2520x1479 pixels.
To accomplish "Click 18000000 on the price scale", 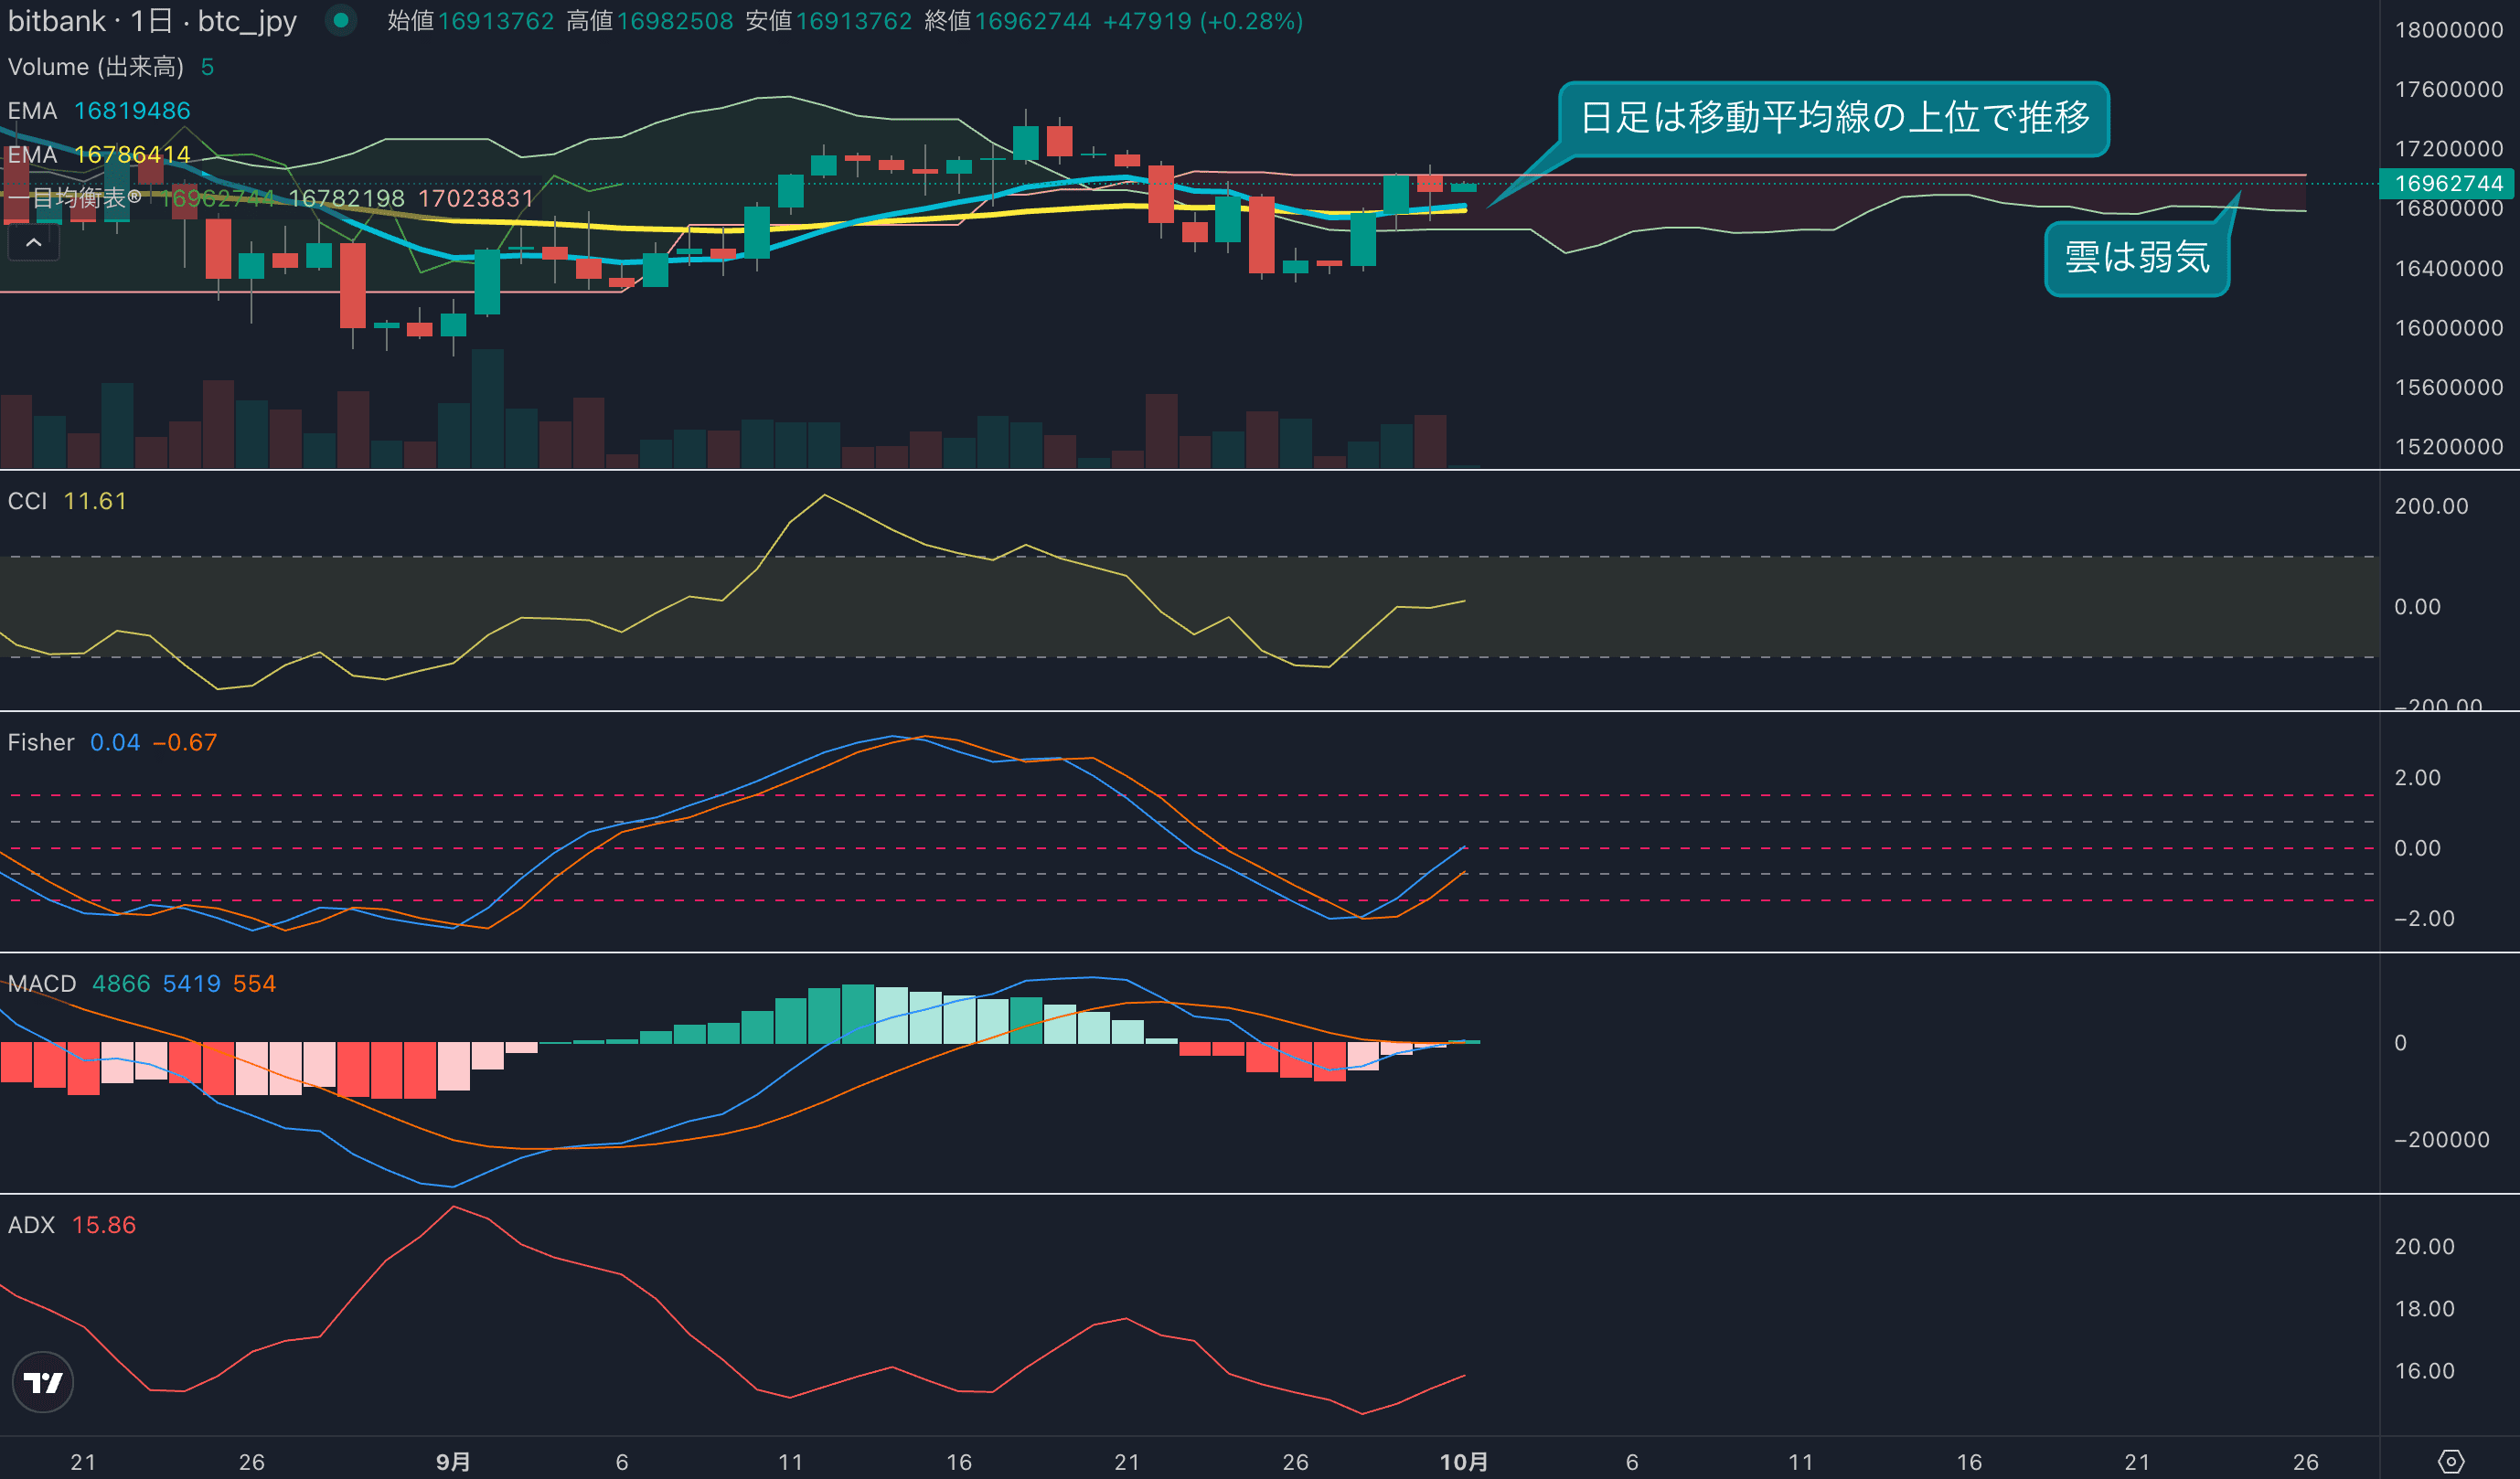I will (x=2448, y=30).
